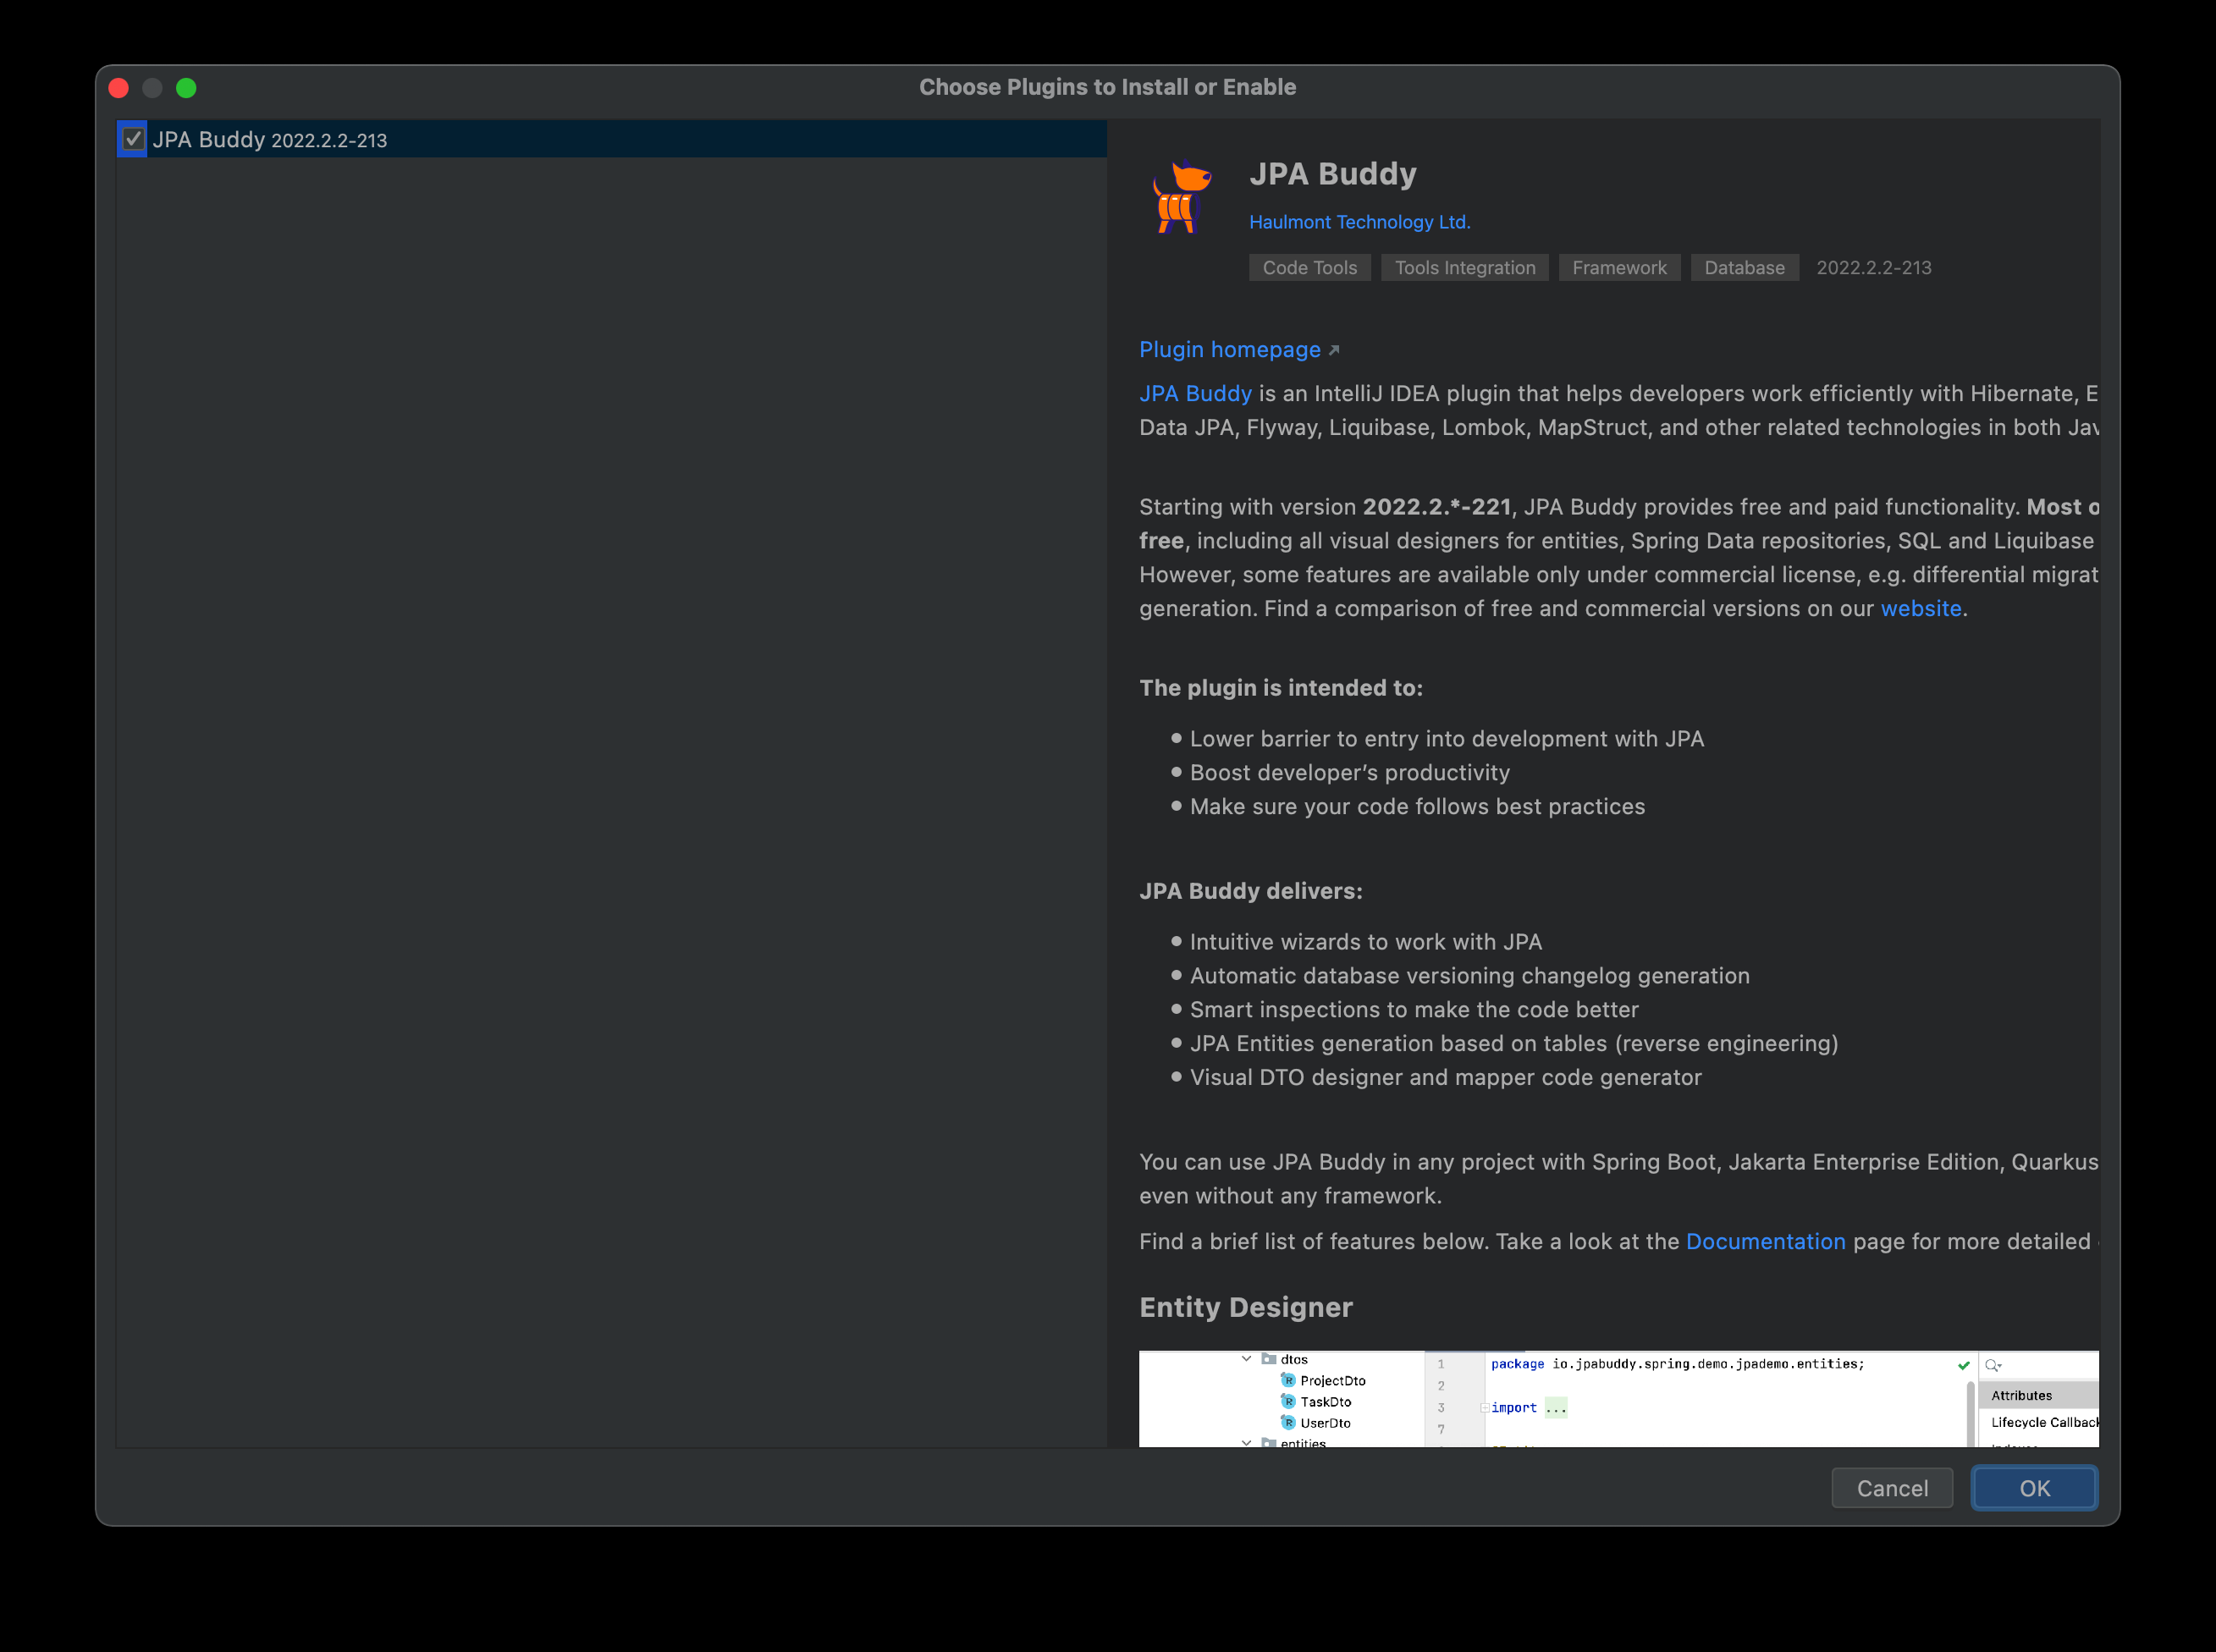The width and height of the screenshot is (2216, 1652).
Task: Click the dtos folder icon
Action: tap(1268, 1360)
